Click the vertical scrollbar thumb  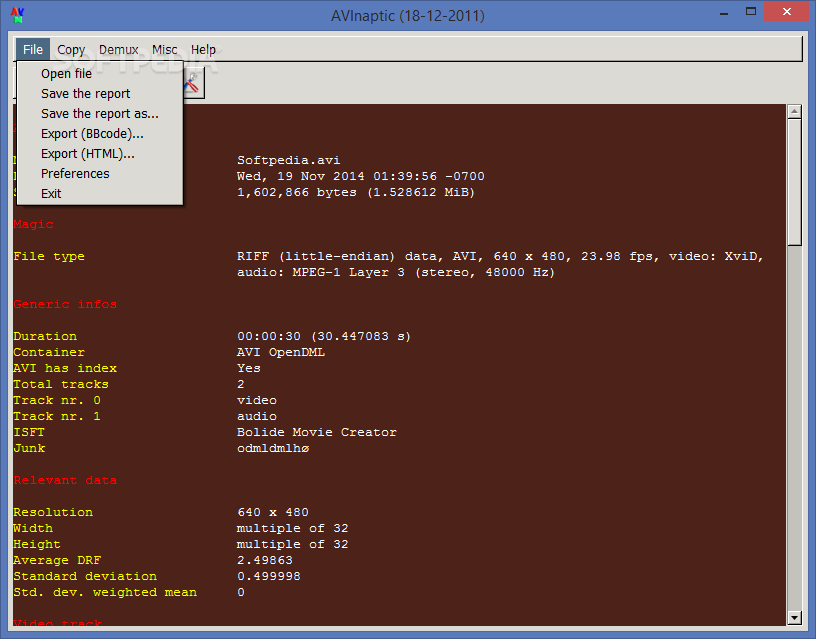[794, 182]
